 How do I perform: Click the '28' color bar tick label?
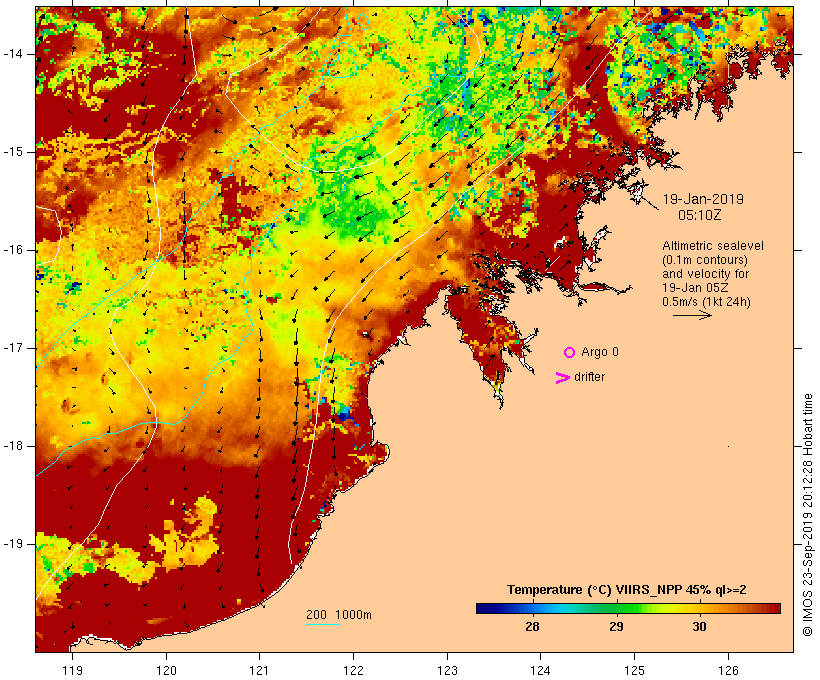[x=532, y=627]
